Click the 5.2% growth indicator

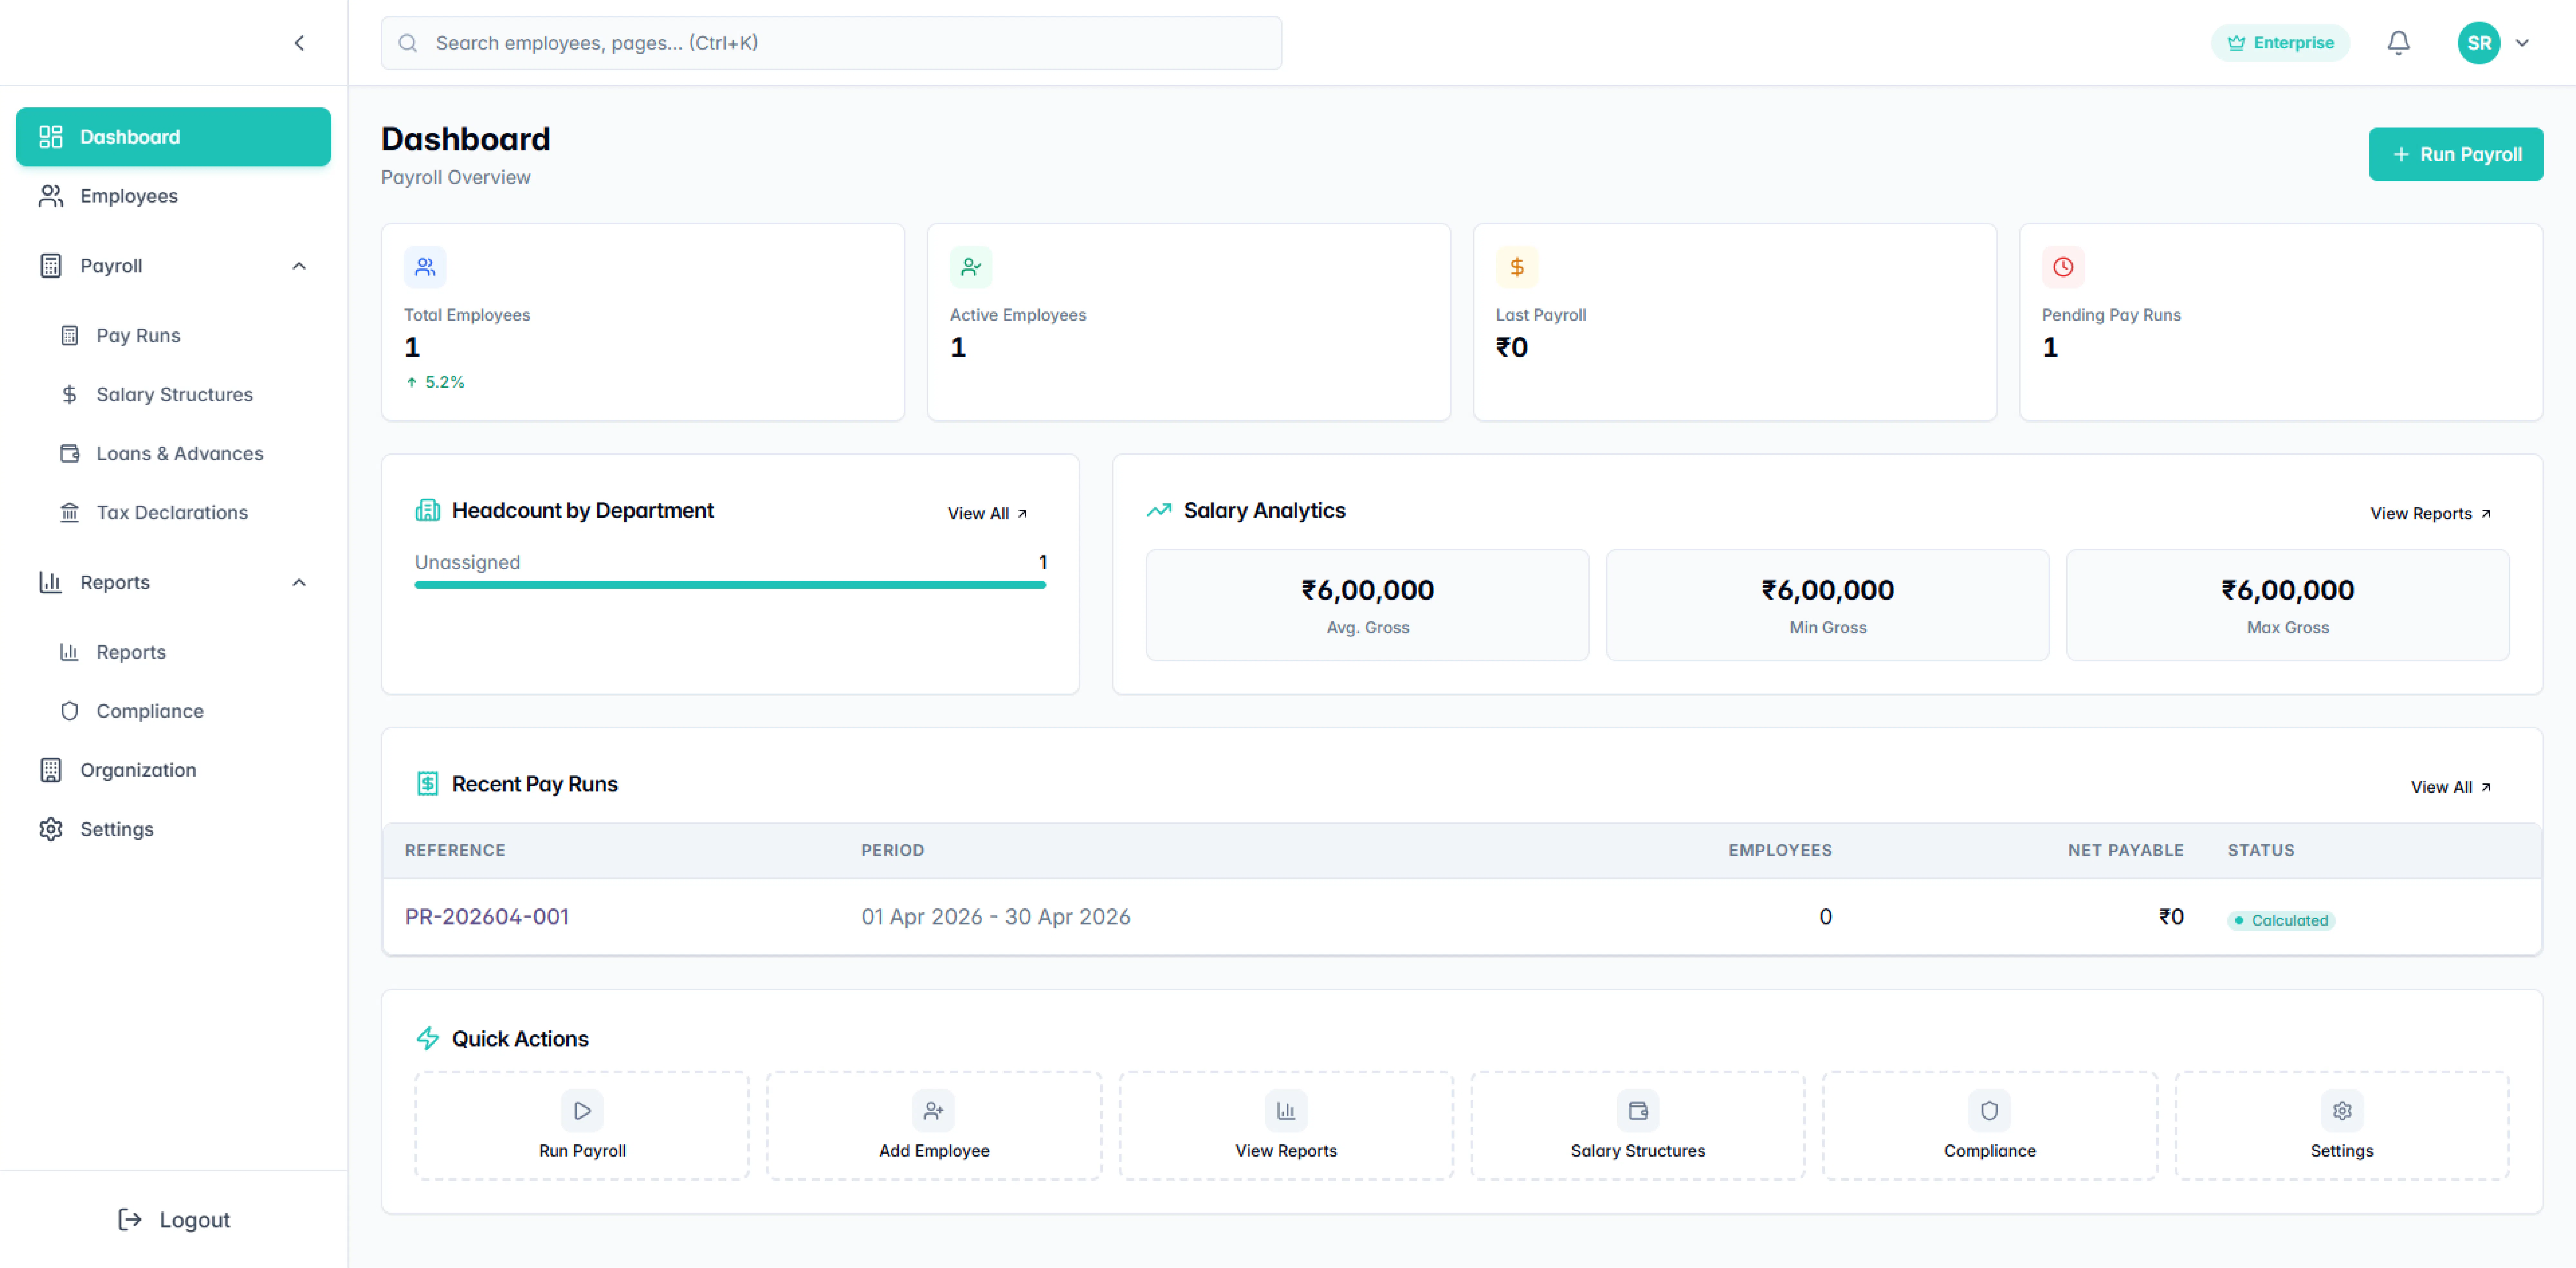pyautogui.click(x=435, y=382)
